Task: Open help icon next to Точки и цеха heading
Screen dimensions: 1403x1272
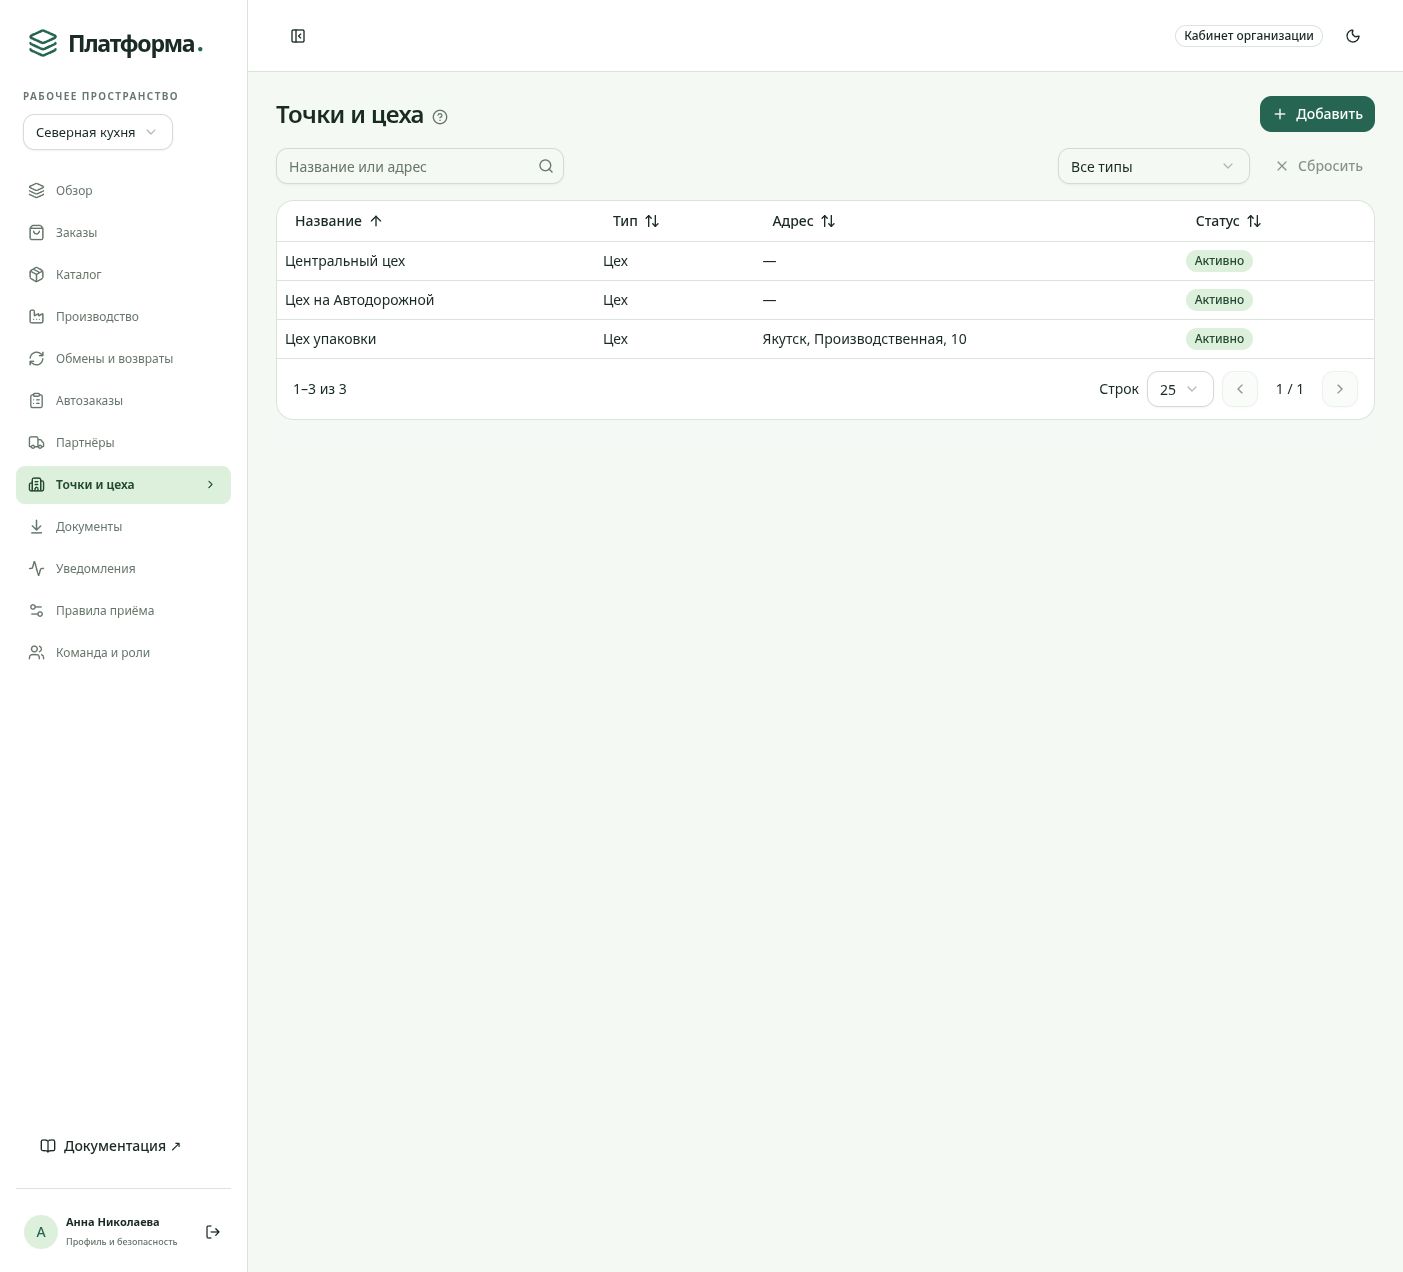Action: click(440, 117)
